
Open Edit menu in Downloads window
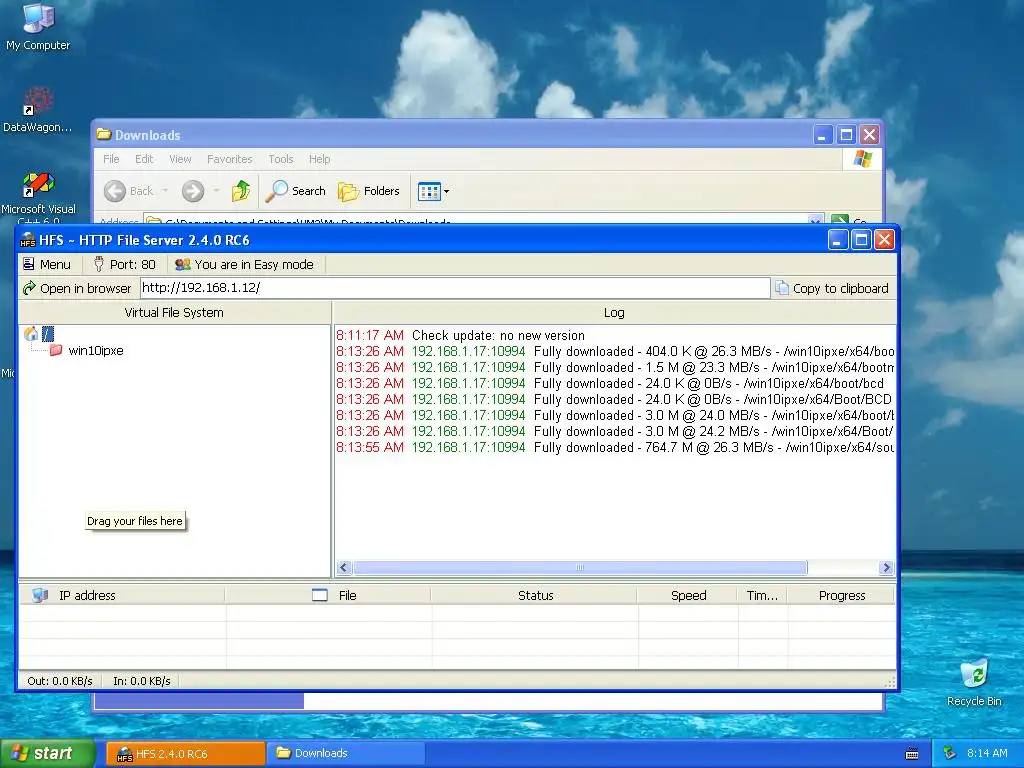click(x=144, y=159)
